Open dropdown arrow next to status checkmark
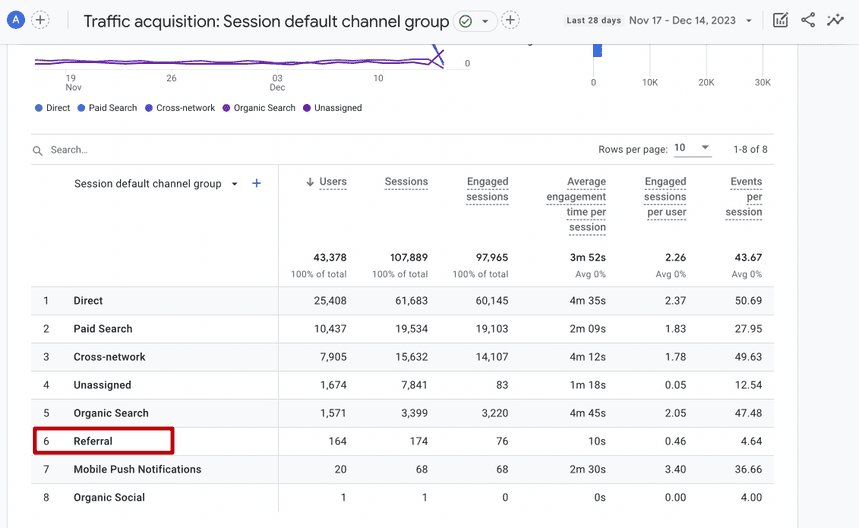The height and width of the screenshot is (528, 859). [485, 21]
